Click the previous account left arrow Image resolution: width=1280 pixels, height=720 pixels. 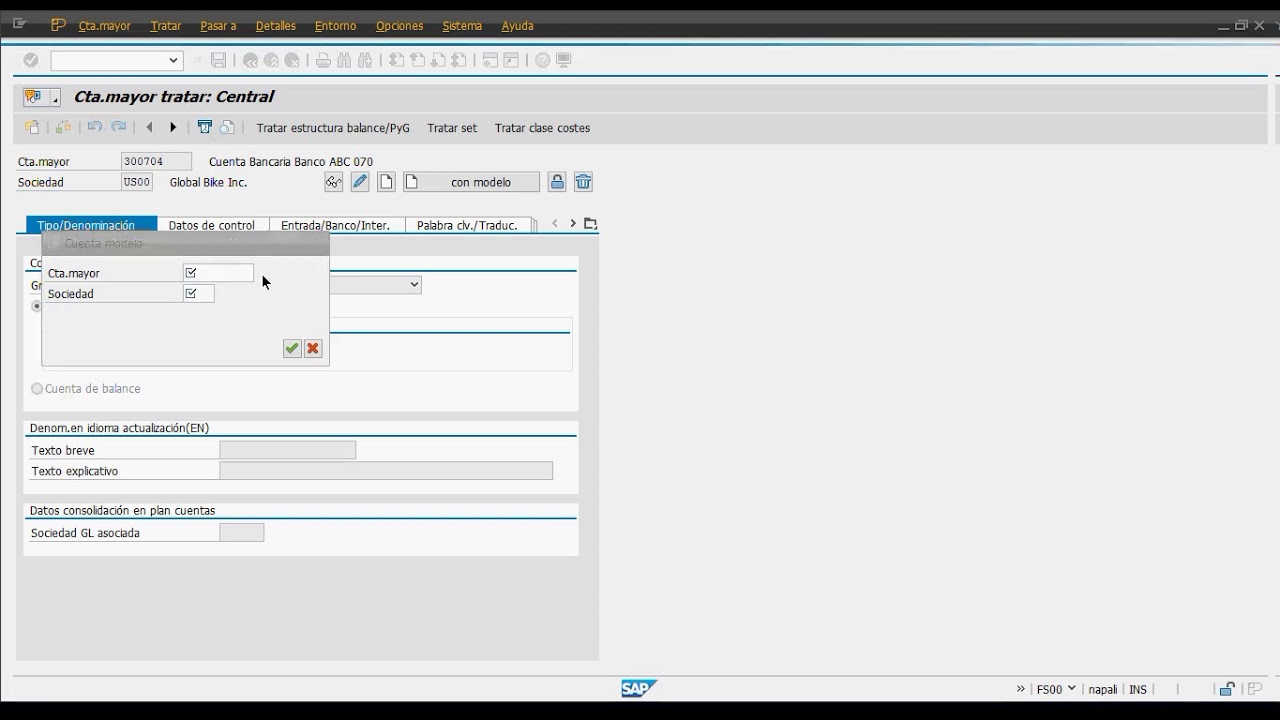150,127
